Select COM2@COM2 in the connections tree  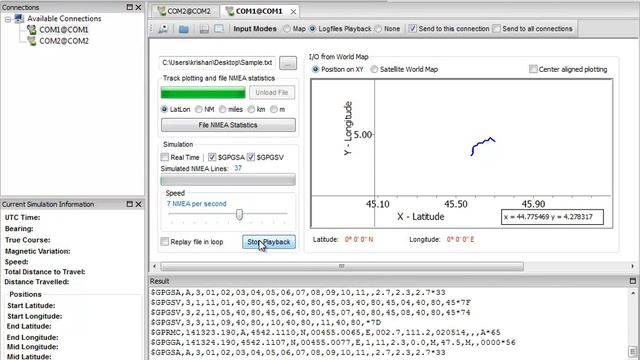click(64, 41)
